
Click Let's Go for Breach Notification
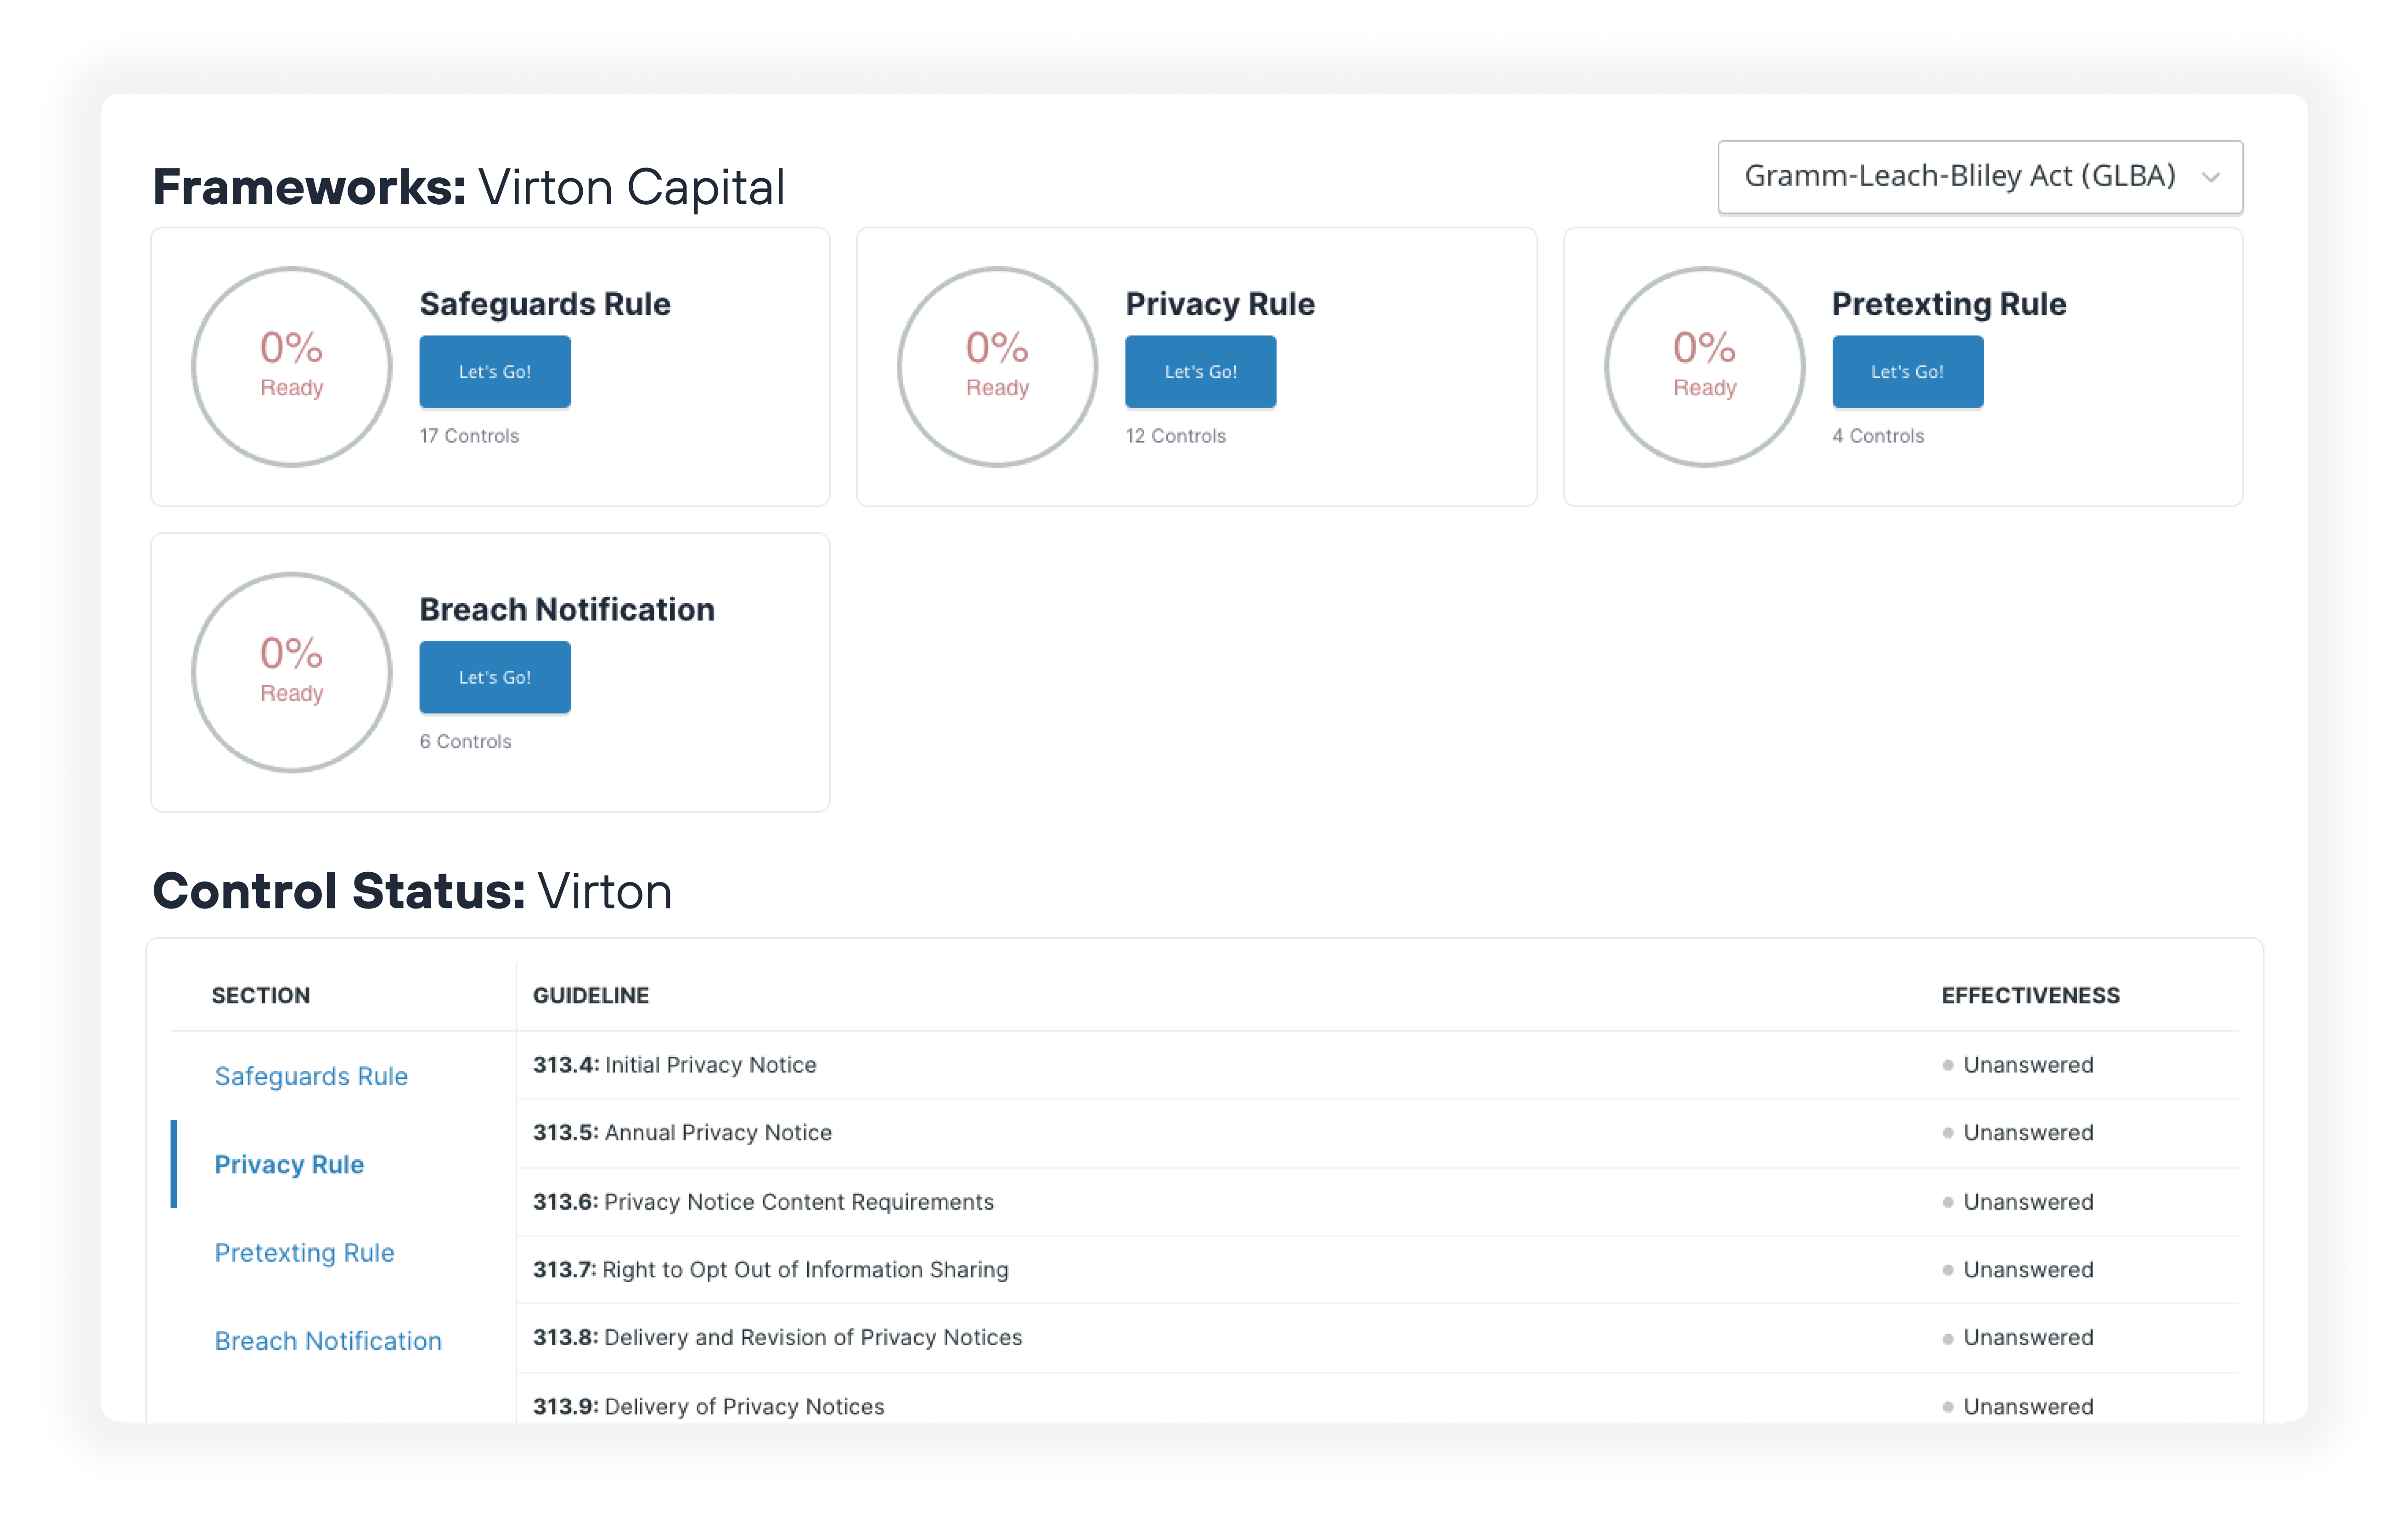point(495,678)
